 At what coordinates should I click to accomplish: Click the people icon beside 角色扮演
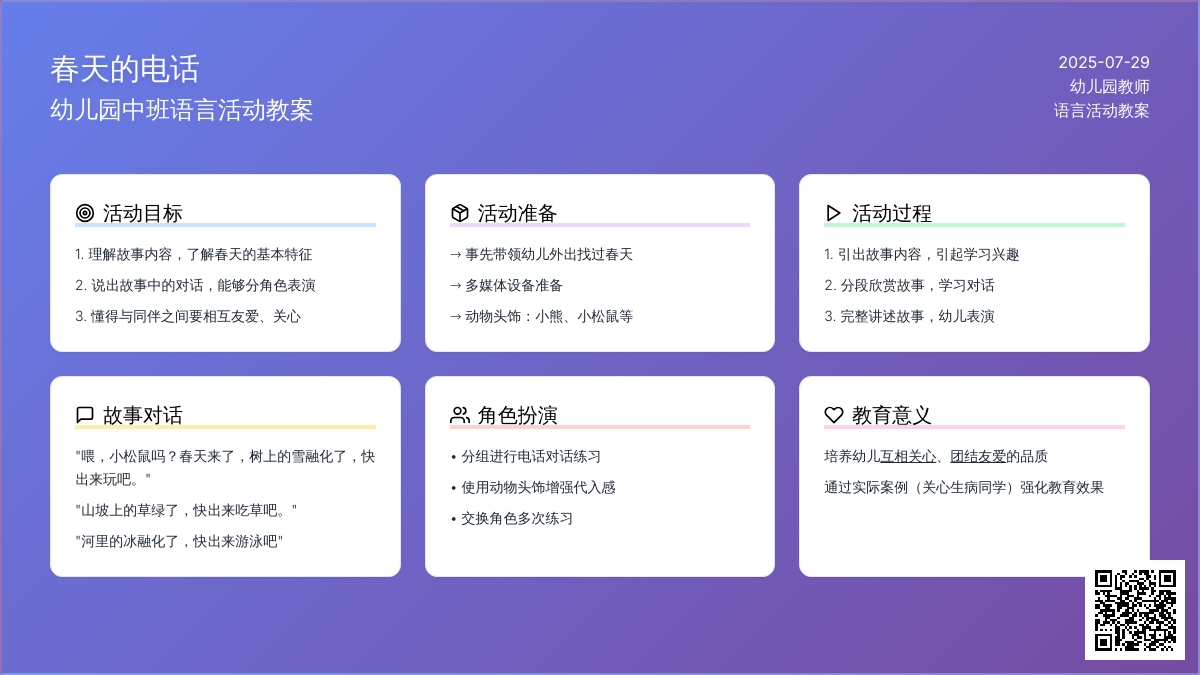459,415
